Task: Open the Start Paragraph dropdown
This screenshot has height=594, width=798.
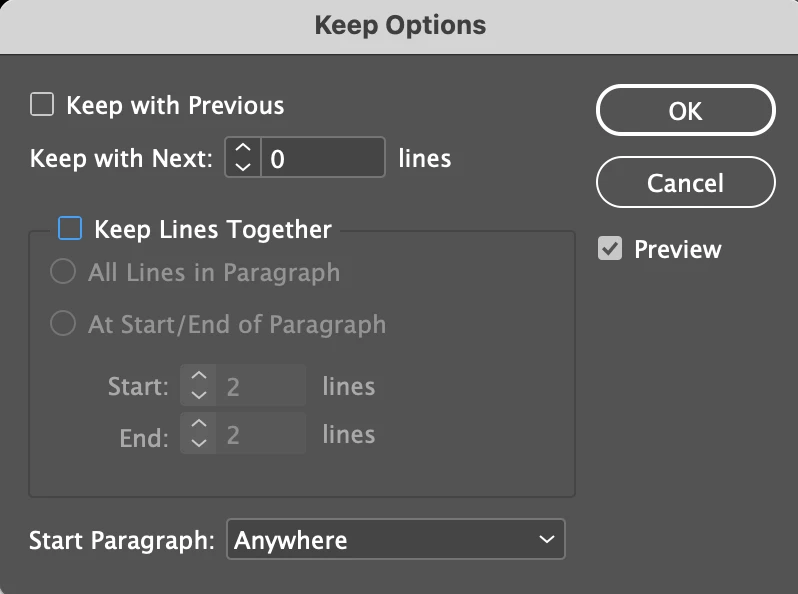Action: [x=395, y=540]
